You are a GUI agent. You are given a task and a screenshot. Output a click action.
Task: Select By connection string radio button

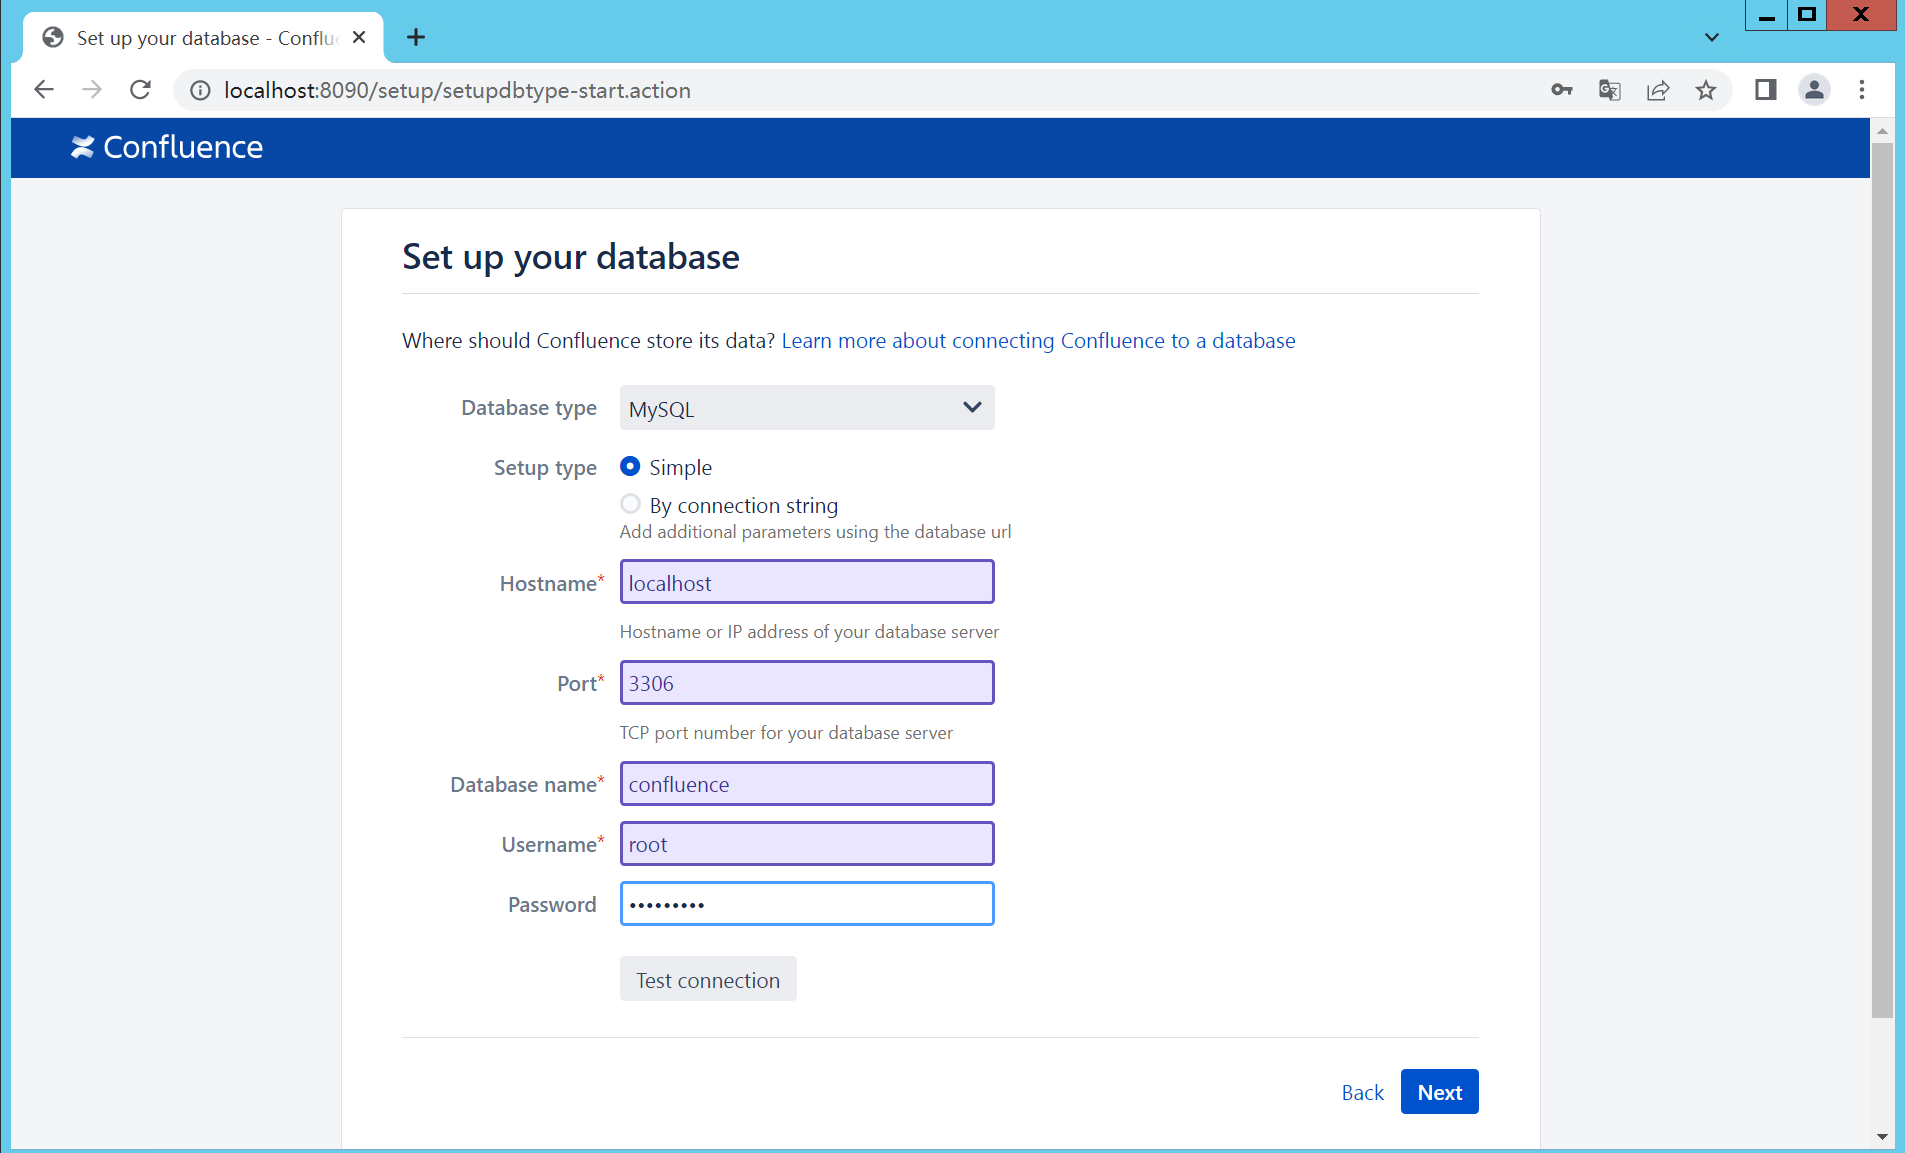(x=630, y=504)
